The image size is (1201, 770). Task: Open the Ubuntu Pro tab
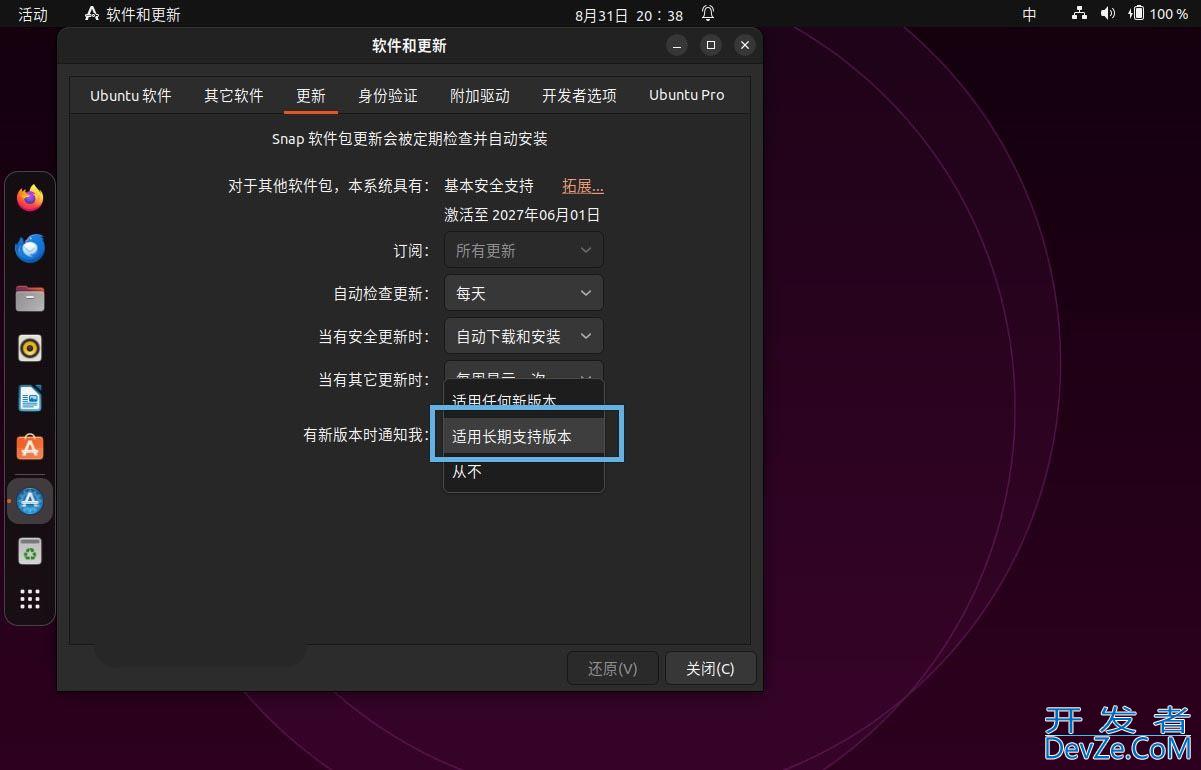[x=686, y=95]
